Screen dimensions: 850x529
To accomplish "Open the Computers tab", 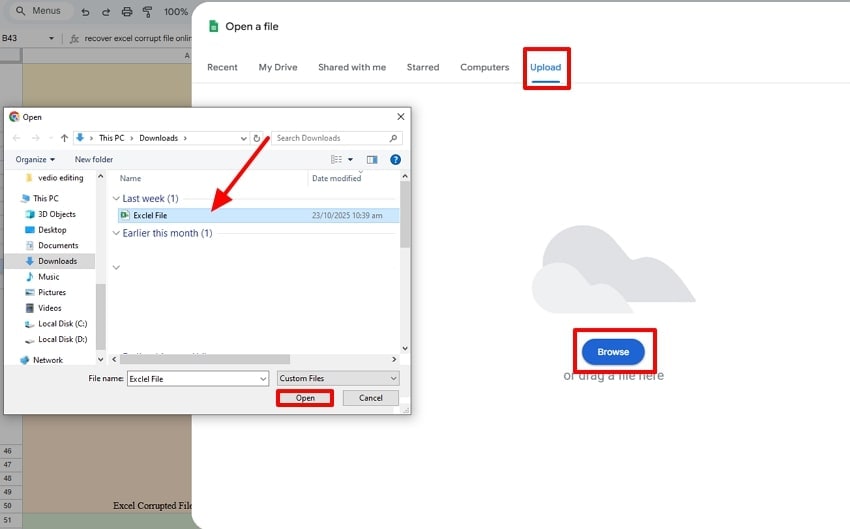I will point(485,67).
